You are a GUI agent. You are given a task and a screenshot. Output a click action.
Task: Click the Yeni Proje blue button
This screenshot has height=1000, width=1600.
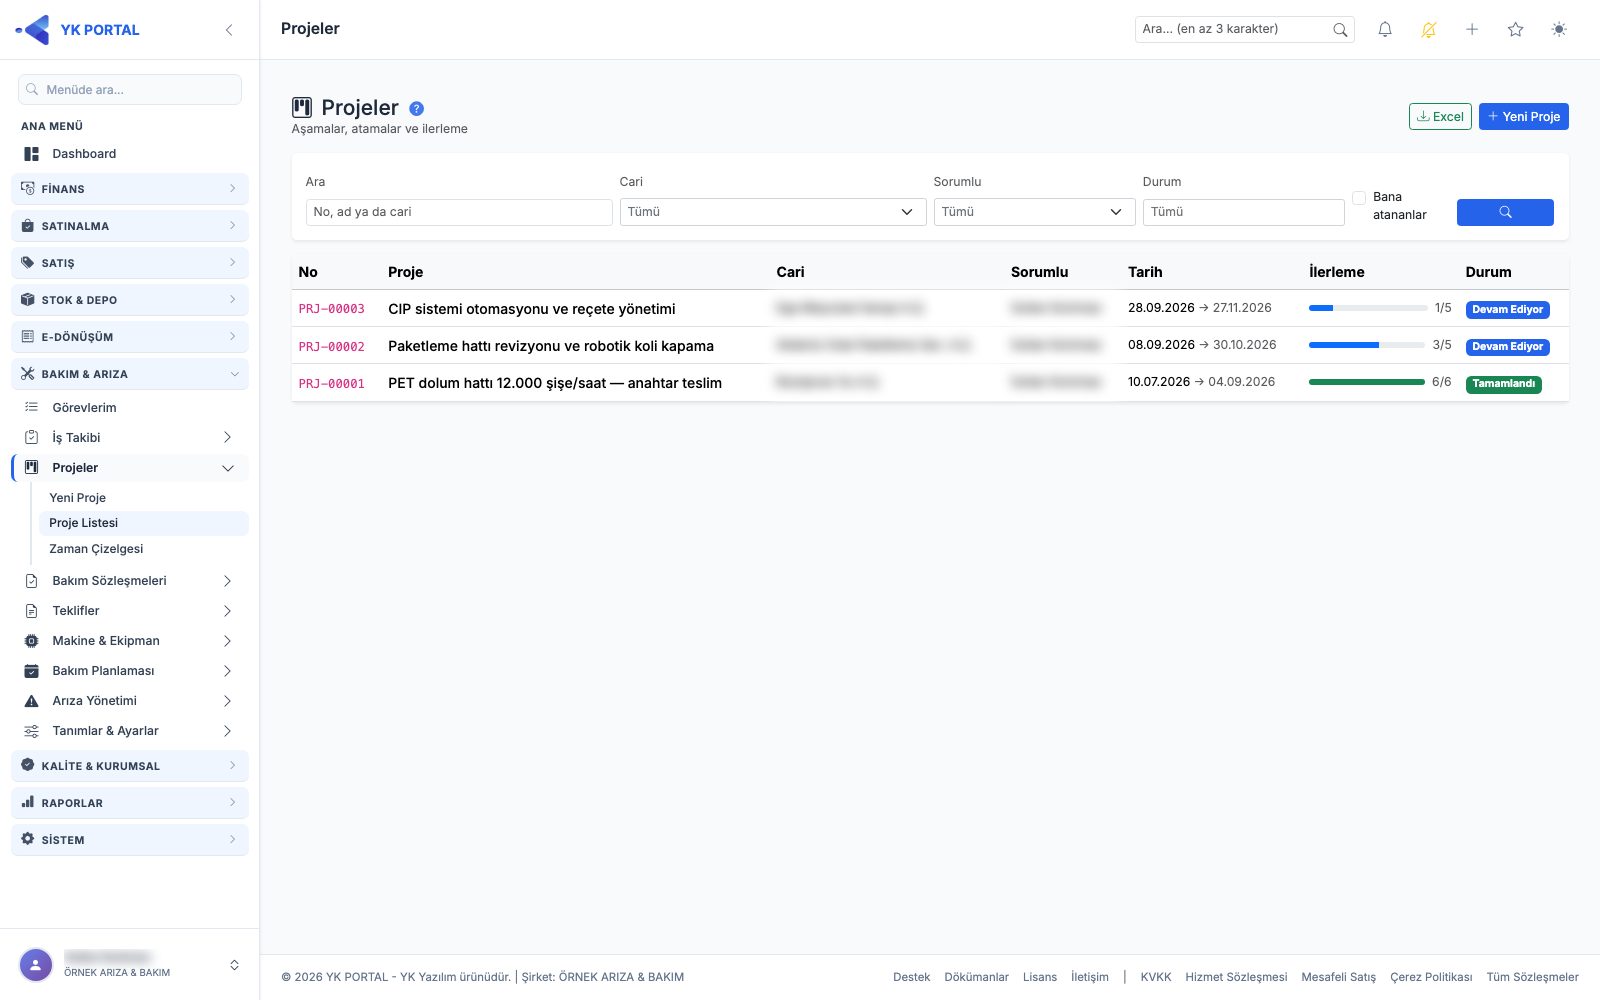coord(1524,117)
